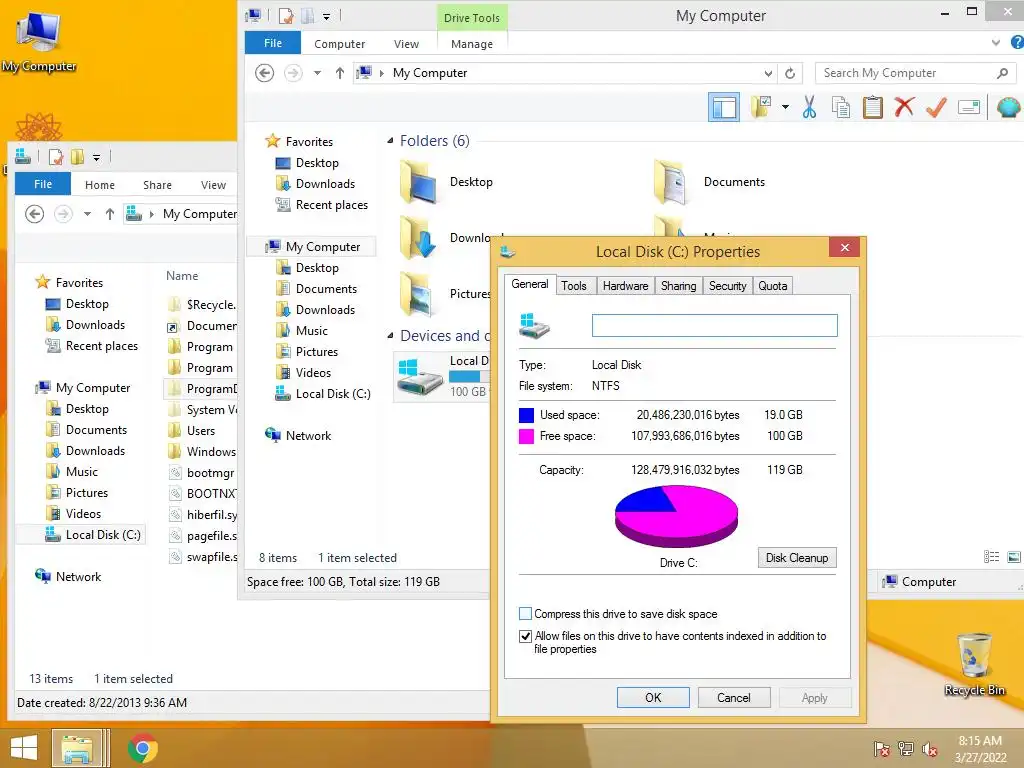
Task: Click the Paste clipboard icon in the toolbar
Action: (872, 107)
